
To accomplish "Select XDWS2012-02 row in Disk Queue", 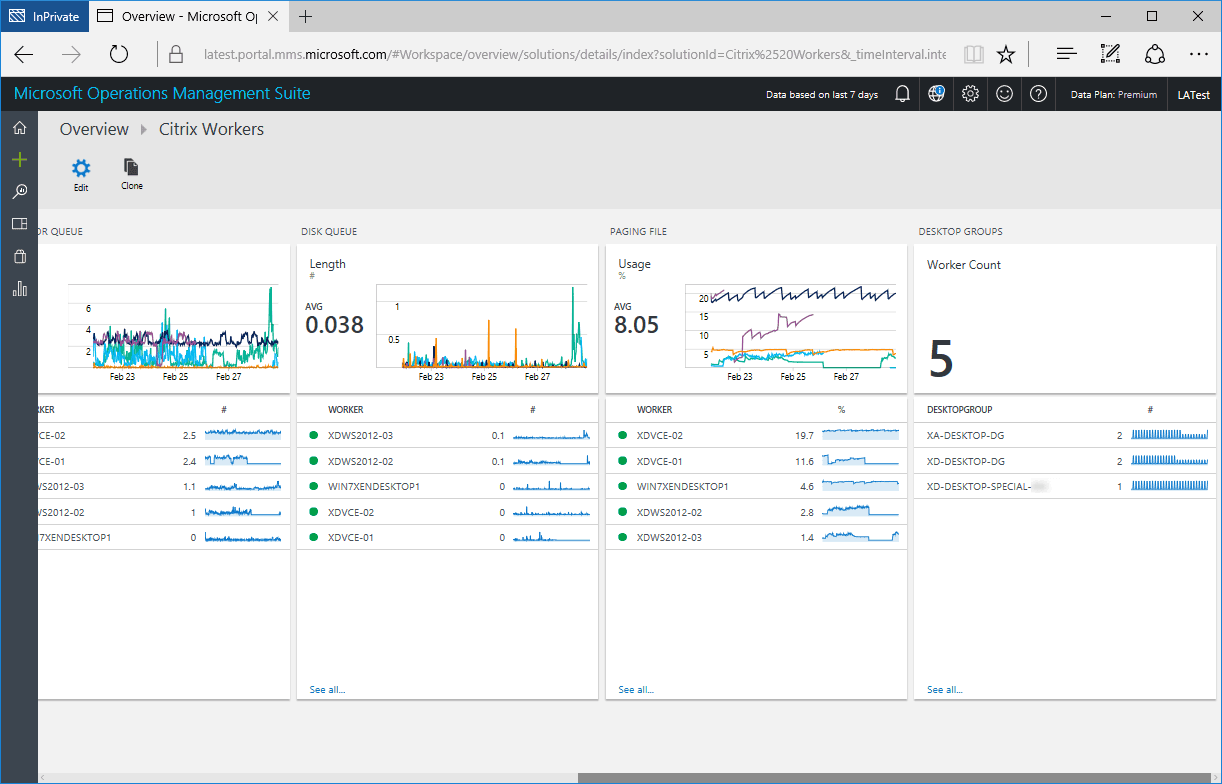I will coord(447,461).
